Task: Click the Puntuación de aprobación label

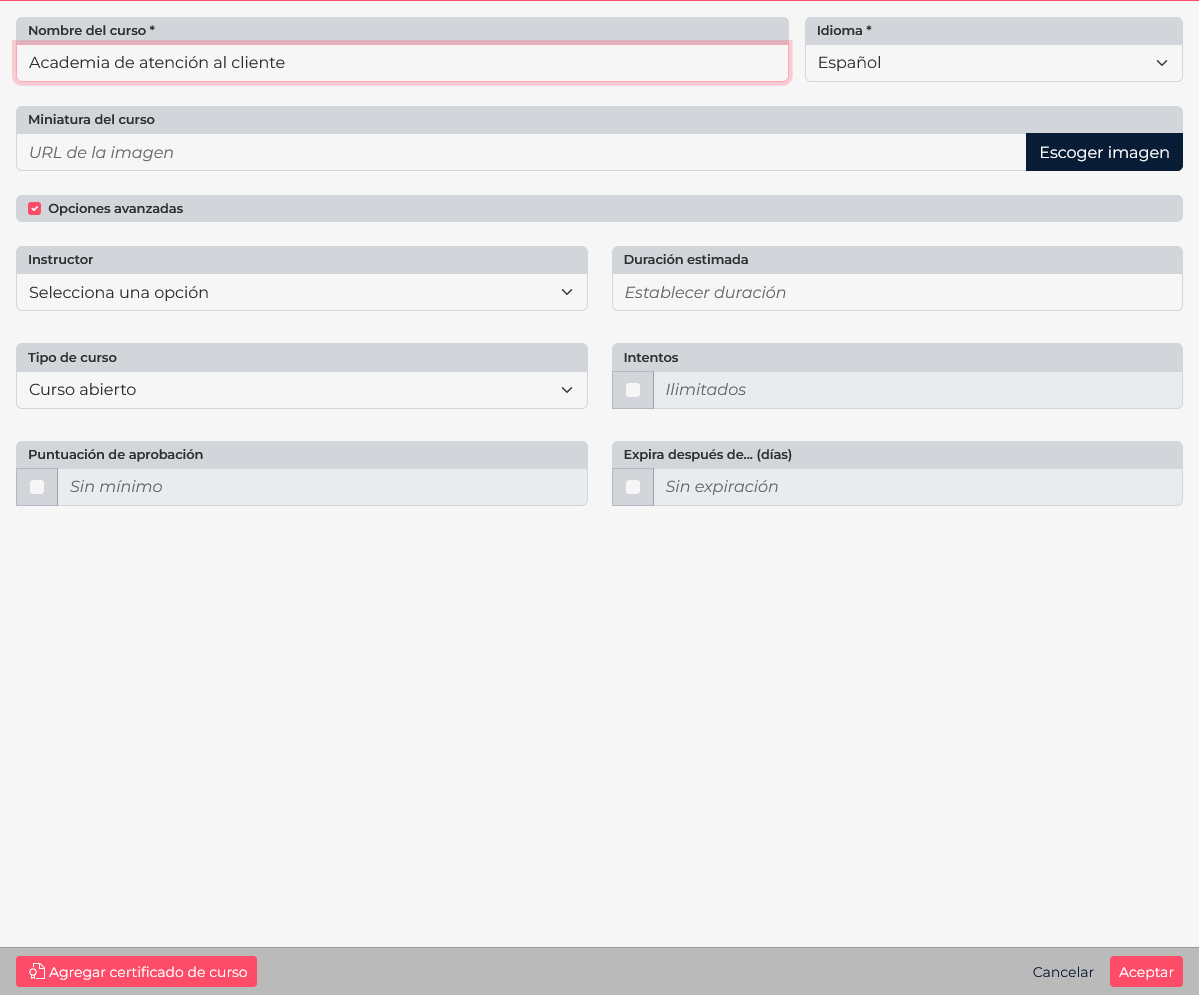Action: tap(115, 454)
